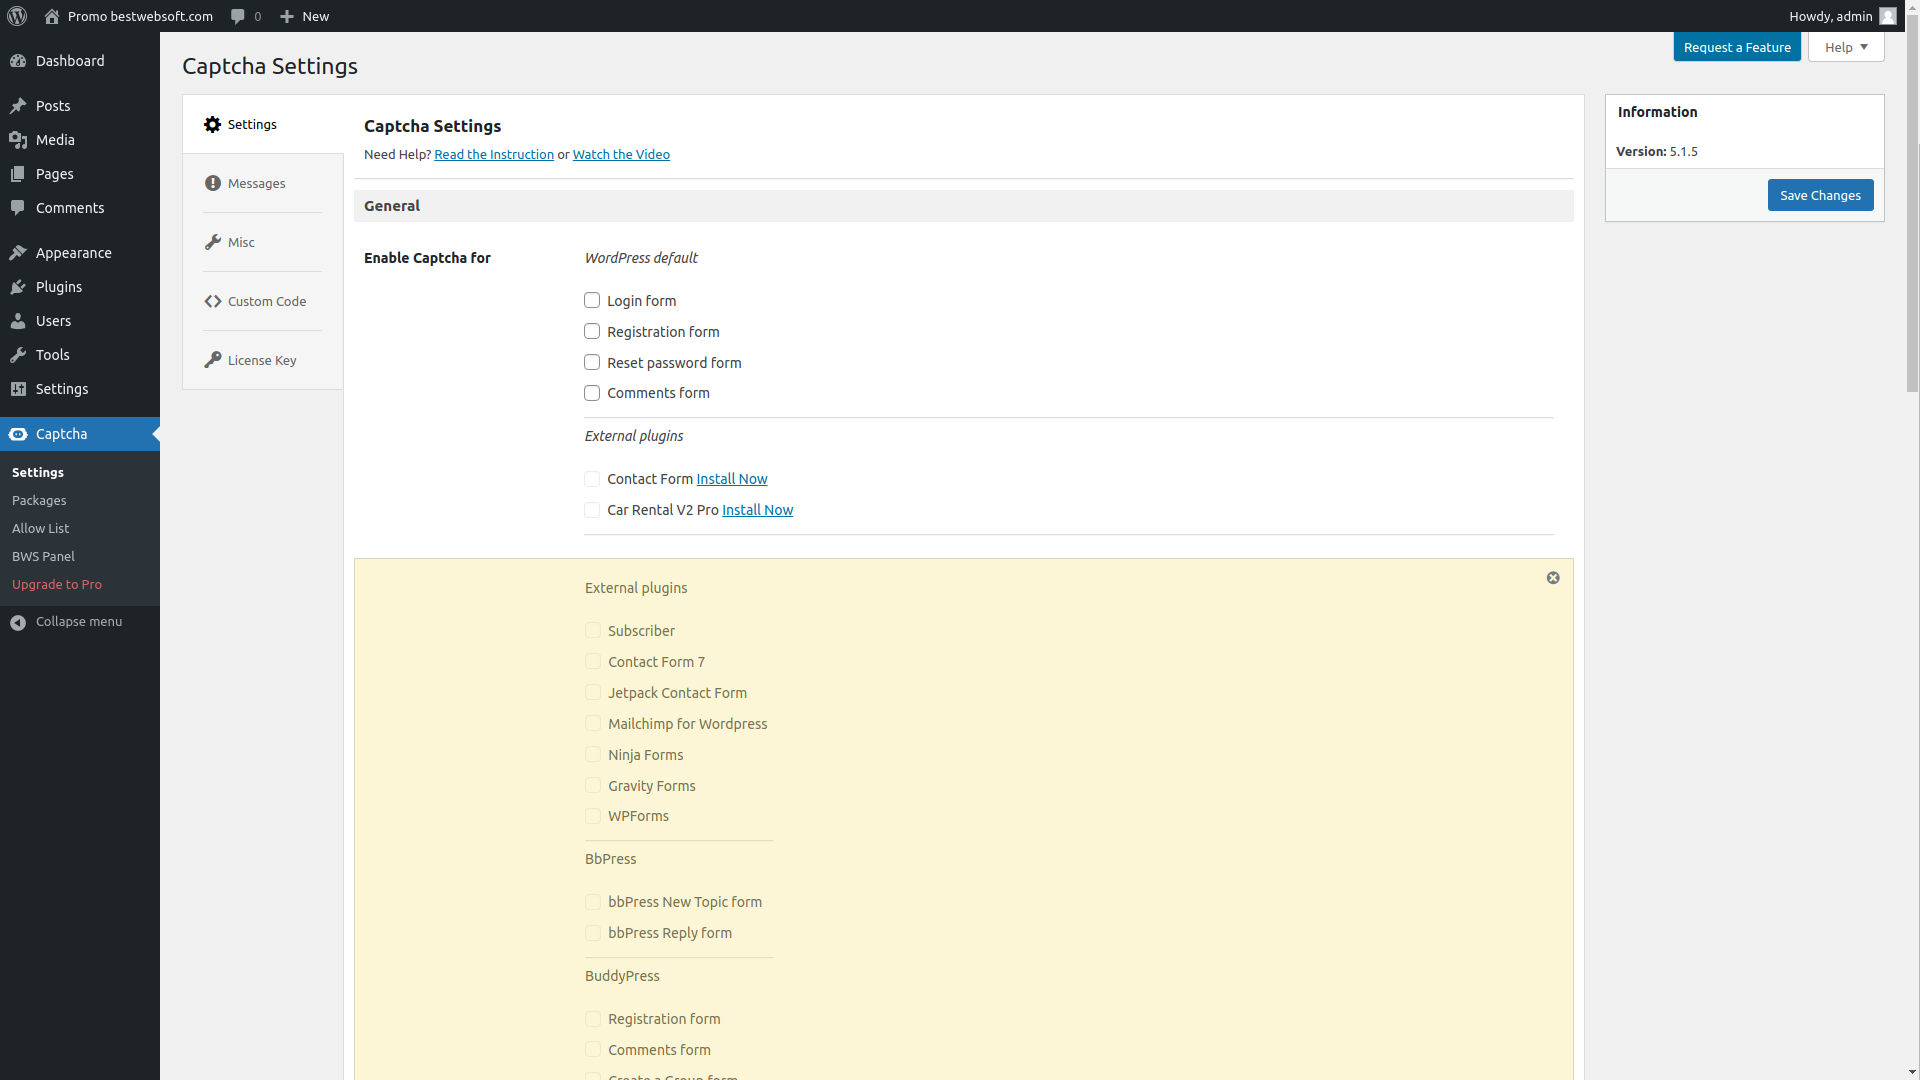Click the Save Changes button
This screenshot has height=1080, width=1920.
click(1820, 195)
